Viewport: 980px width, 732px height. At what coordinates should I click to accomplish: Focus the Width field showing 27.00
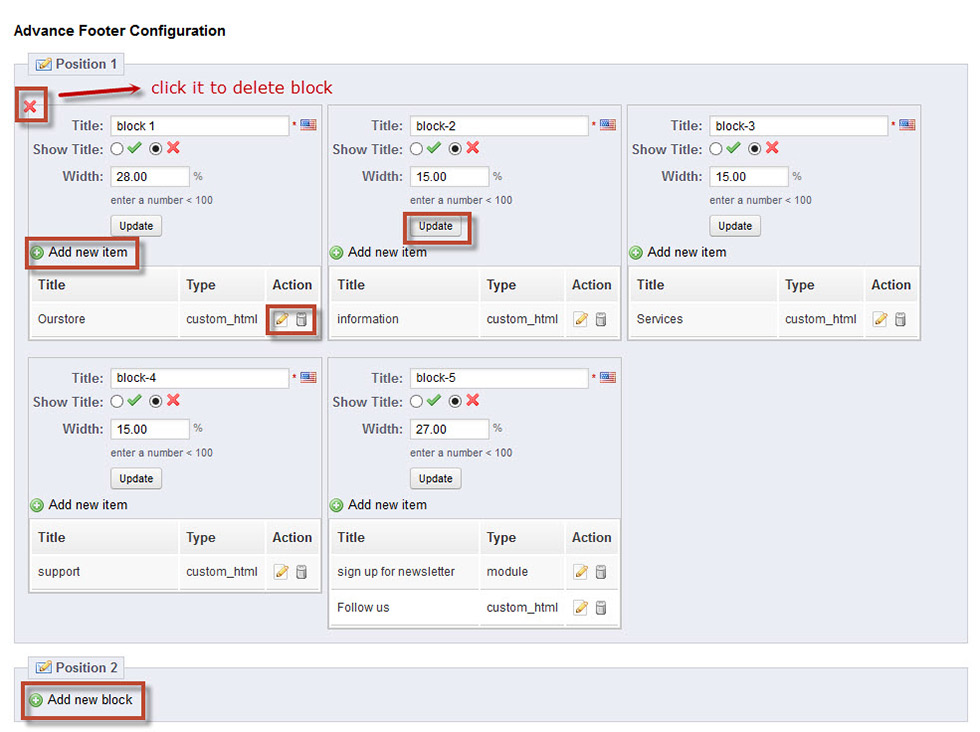(x=449, y=429)
